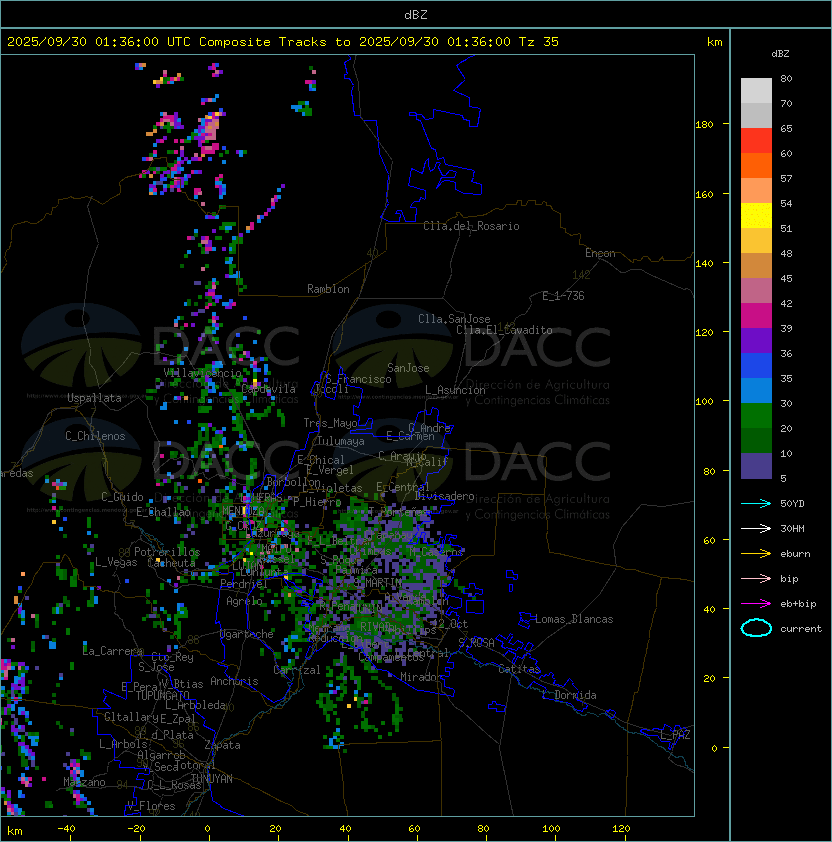Click the 'Manzano' map label
Image resolution: width=832 pixels, height=842 pixels.
84,782
